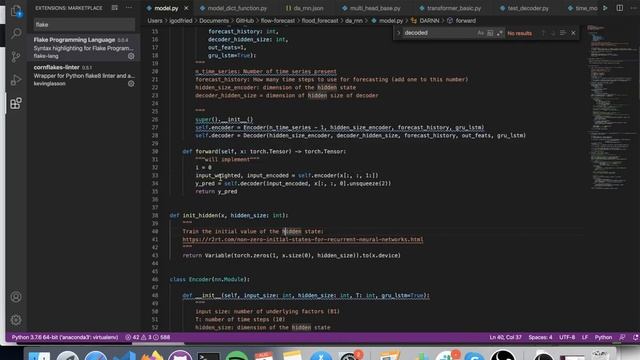Screen dimensions: 640x360
Task: Toggle Match Case in find widget
Action: (480, 33)
